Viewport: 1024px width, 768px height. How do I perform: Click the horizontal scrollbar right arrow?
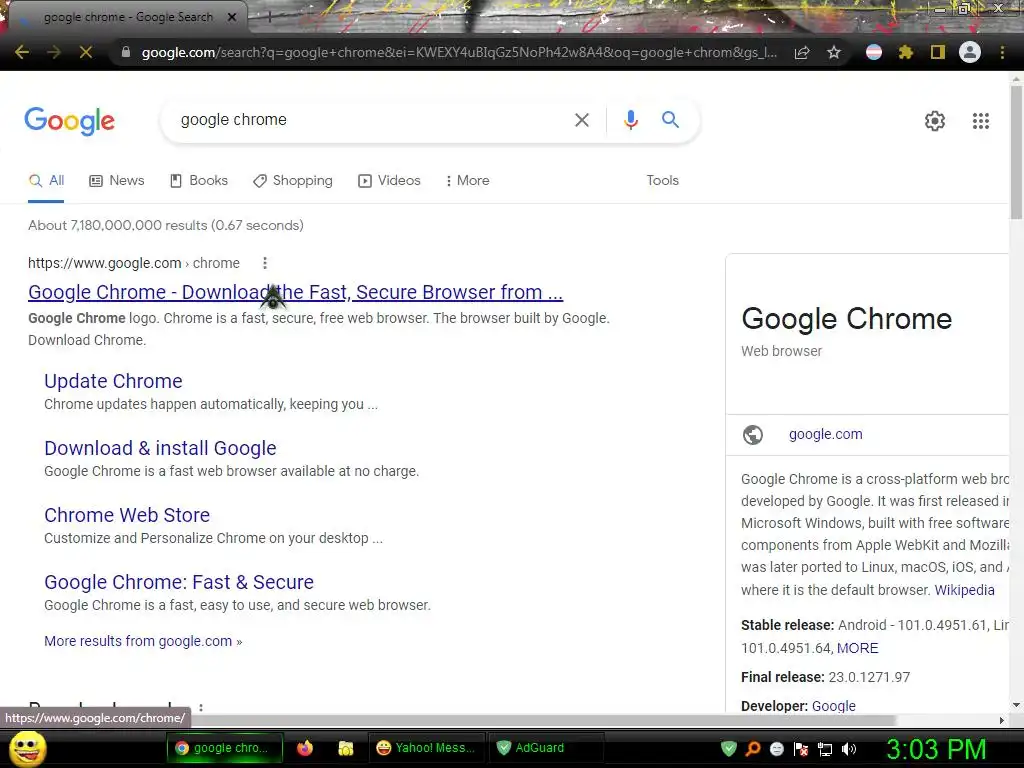(1002, 720)
